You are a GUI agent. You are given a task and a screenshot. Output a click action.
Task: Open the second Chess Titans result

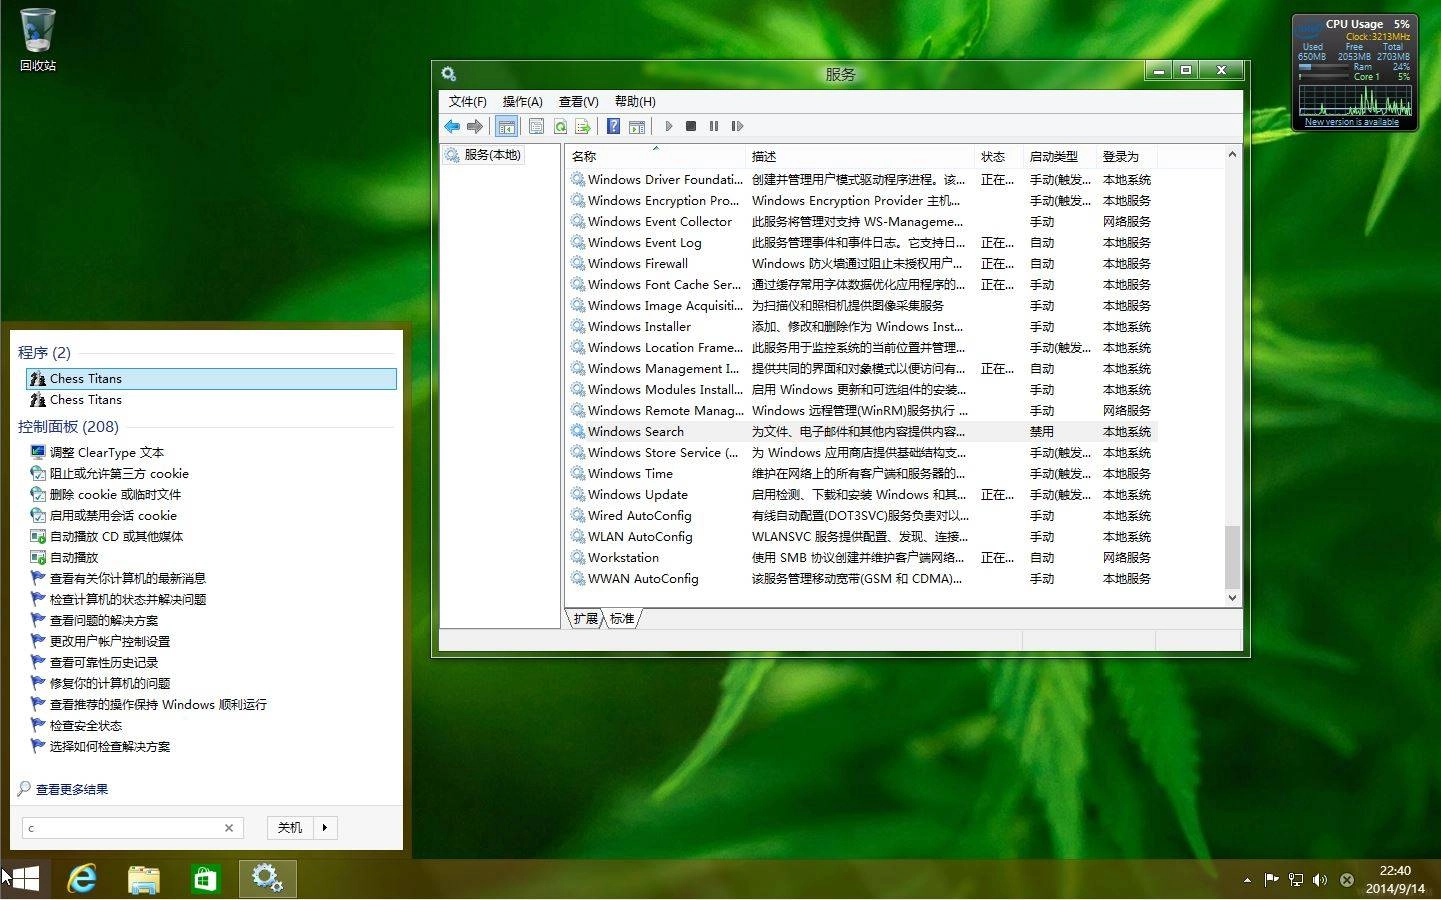[x=211, y=400]
